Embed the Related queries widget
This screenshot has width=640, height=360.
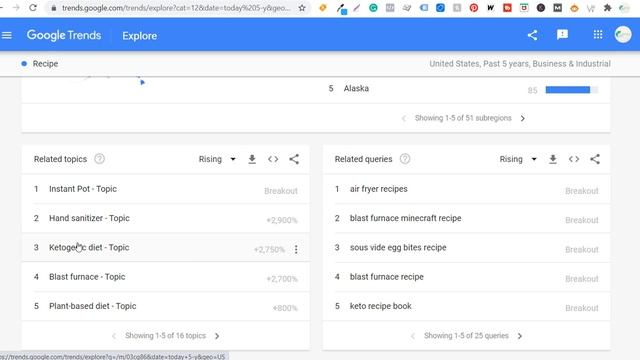574,159
